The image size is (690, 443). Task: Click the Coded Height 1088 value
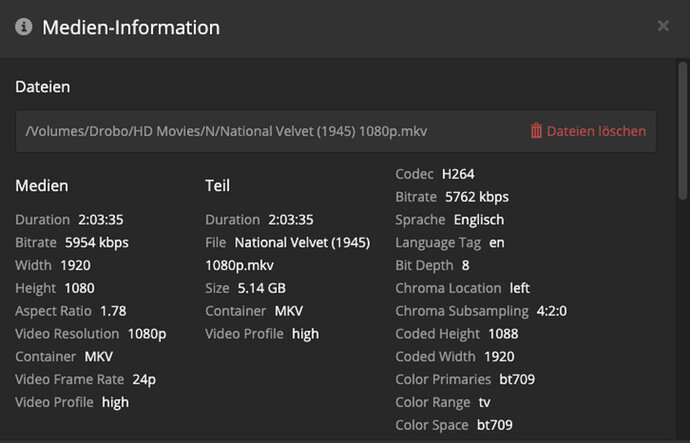[x=503, y=334]
